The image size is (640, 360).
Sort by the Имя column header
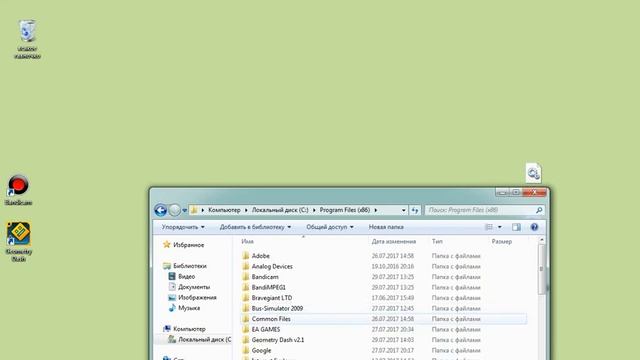tap(247, 242)
